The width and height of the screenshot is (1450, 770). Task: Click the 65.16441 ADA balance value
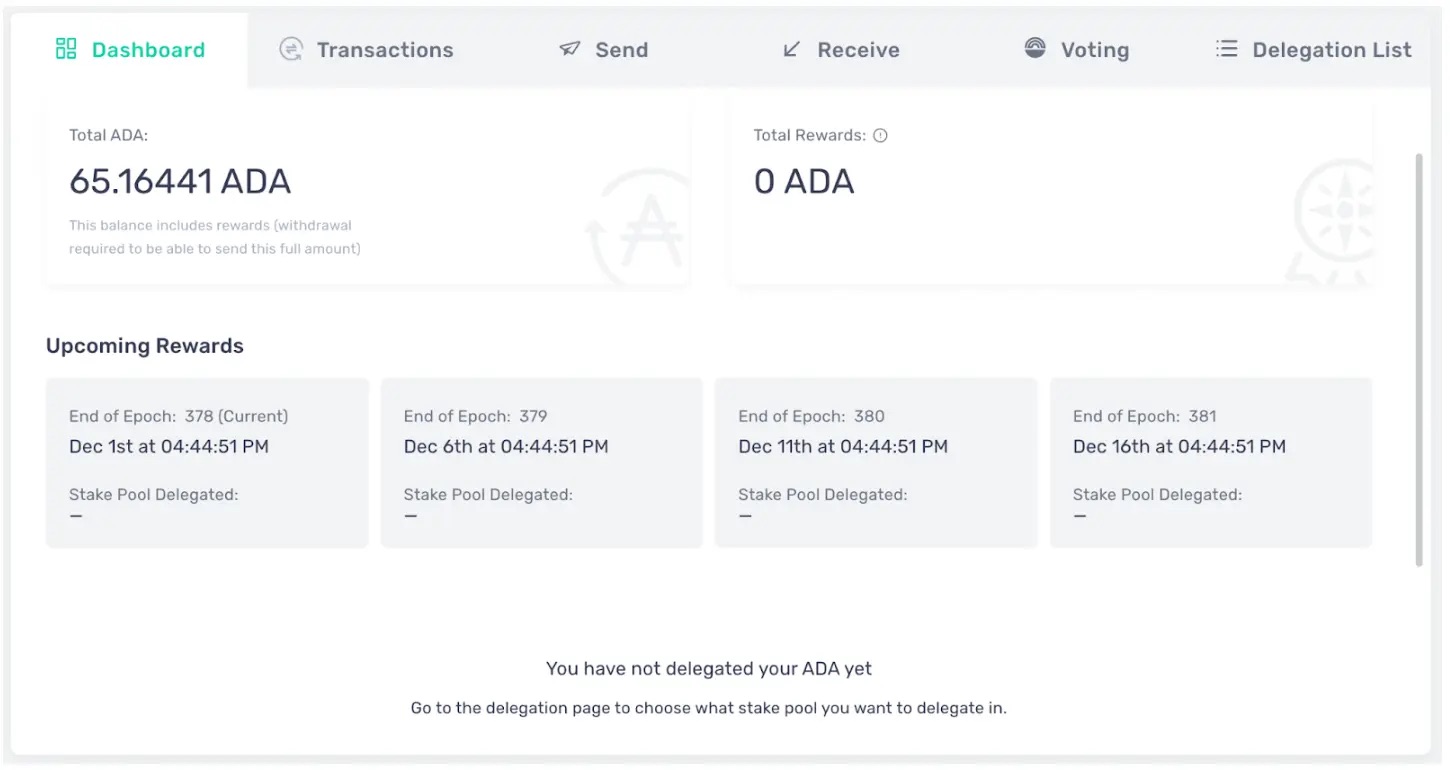click(x=180, y=181)
